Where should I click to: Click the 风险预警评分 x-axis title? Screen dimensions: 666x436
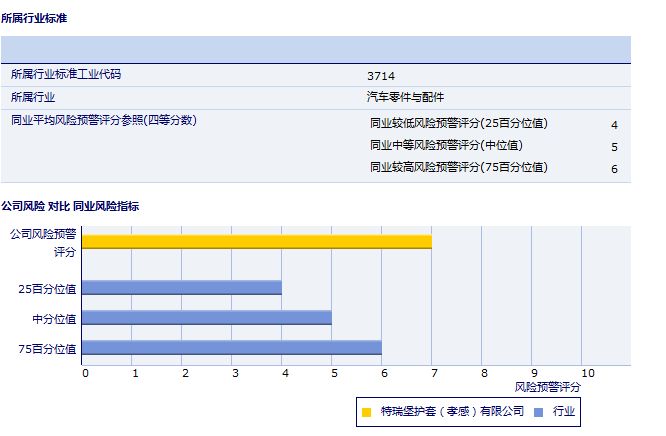pyautogui.click(x=548, y=386)
